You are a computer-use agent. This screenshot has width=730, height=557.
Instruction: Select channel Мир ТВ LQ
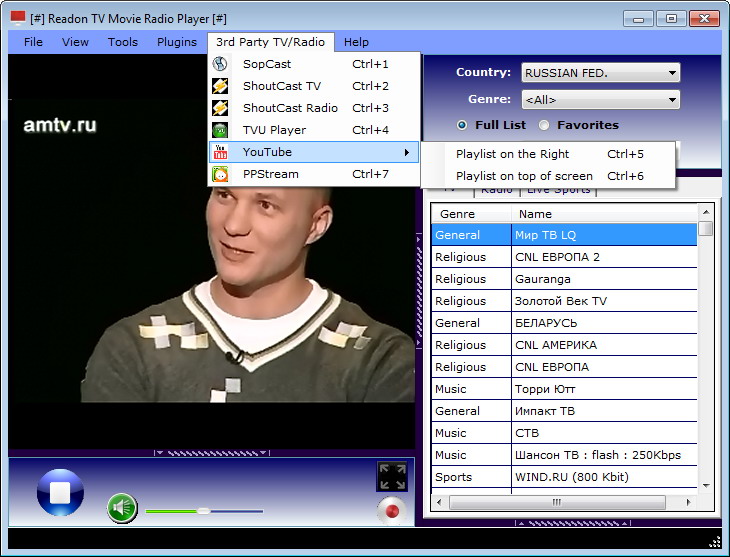[x=564, y=235]
